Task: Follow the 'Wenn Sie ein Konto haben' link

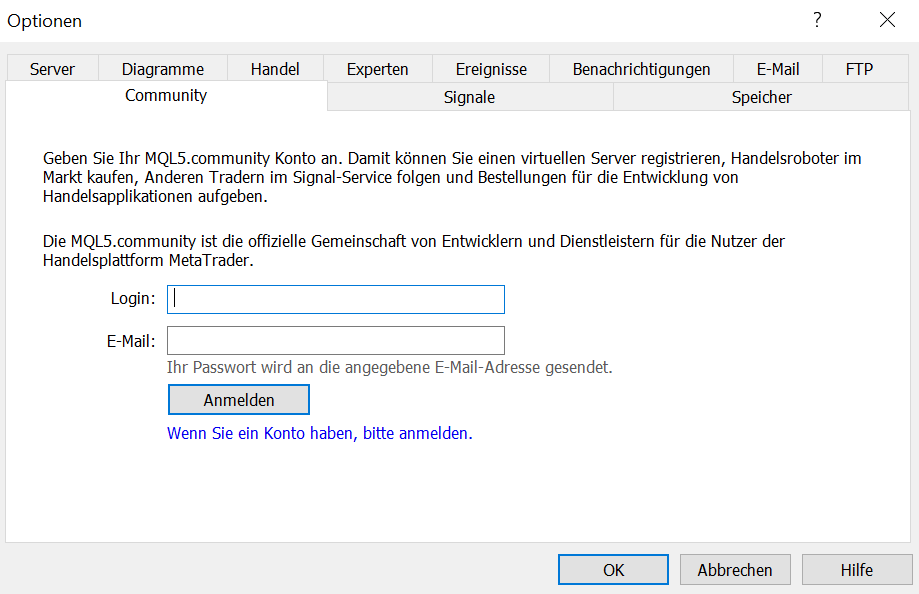Action: click(319, 434)
